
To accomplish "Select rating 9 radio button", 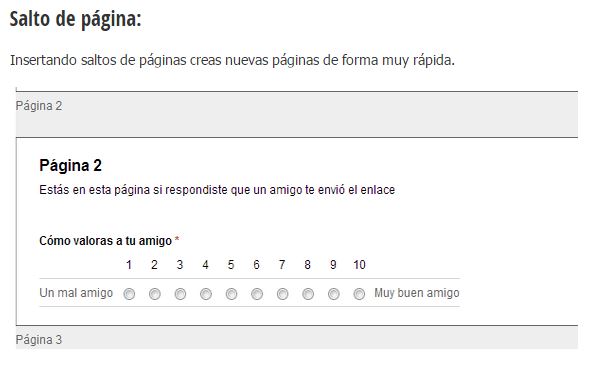I will [333, 294].
